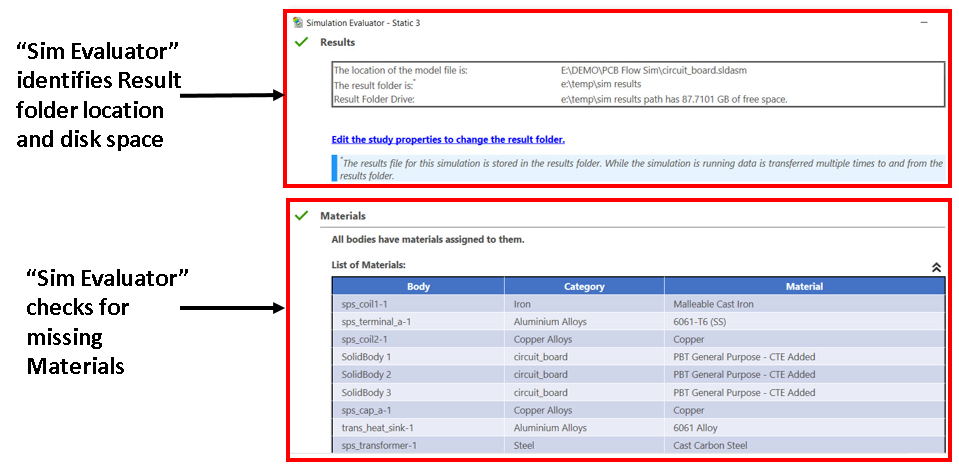The width and height of the screenshot is (959, 469).
Task: Sort by the Body column header
Action: click(x=418, y=286)
